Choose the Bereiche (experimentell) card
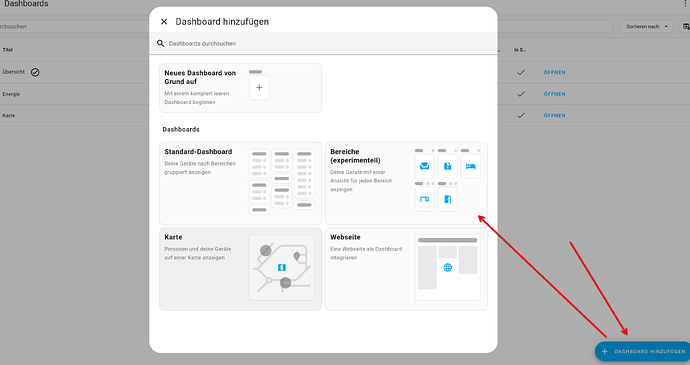This screenshot has width=690, height=365. 406,184
